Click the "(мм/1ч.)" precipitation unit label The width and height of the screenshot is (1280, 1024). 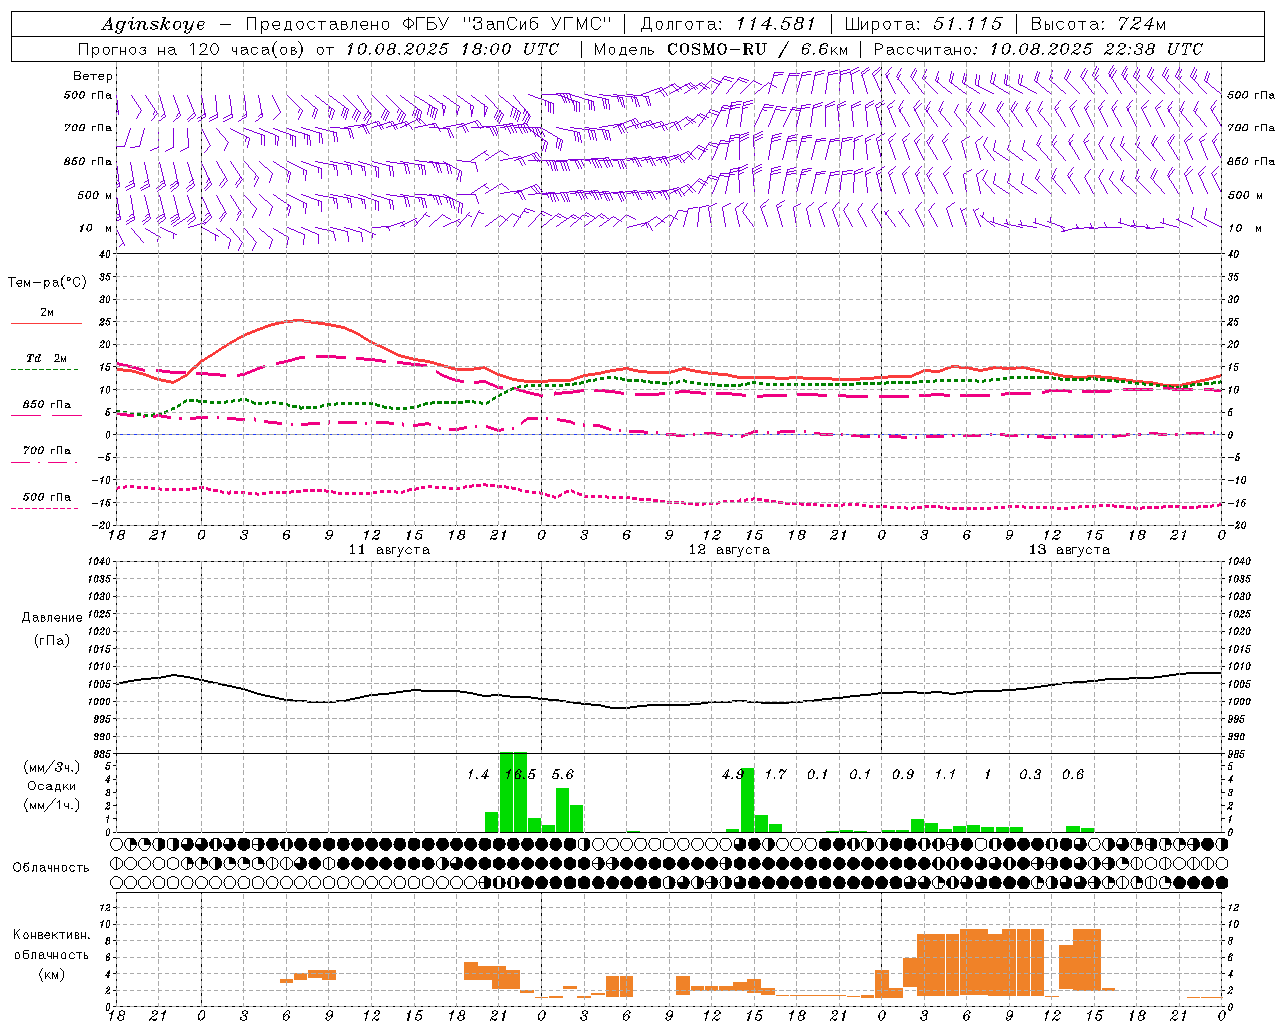click(x=50, y=805)
